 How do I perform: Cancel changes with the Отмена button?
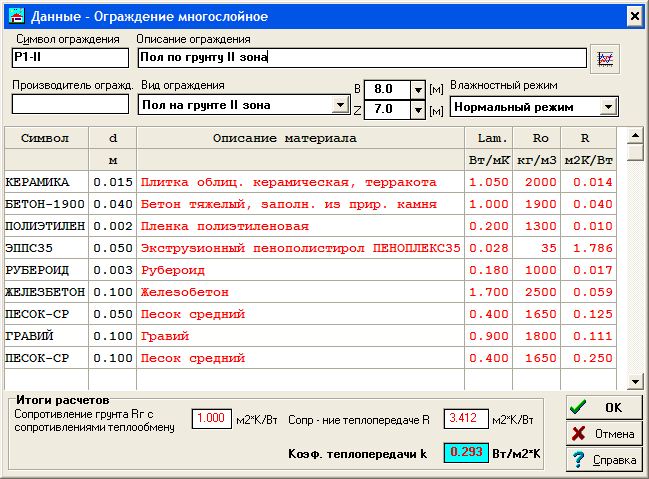(604, 433)
